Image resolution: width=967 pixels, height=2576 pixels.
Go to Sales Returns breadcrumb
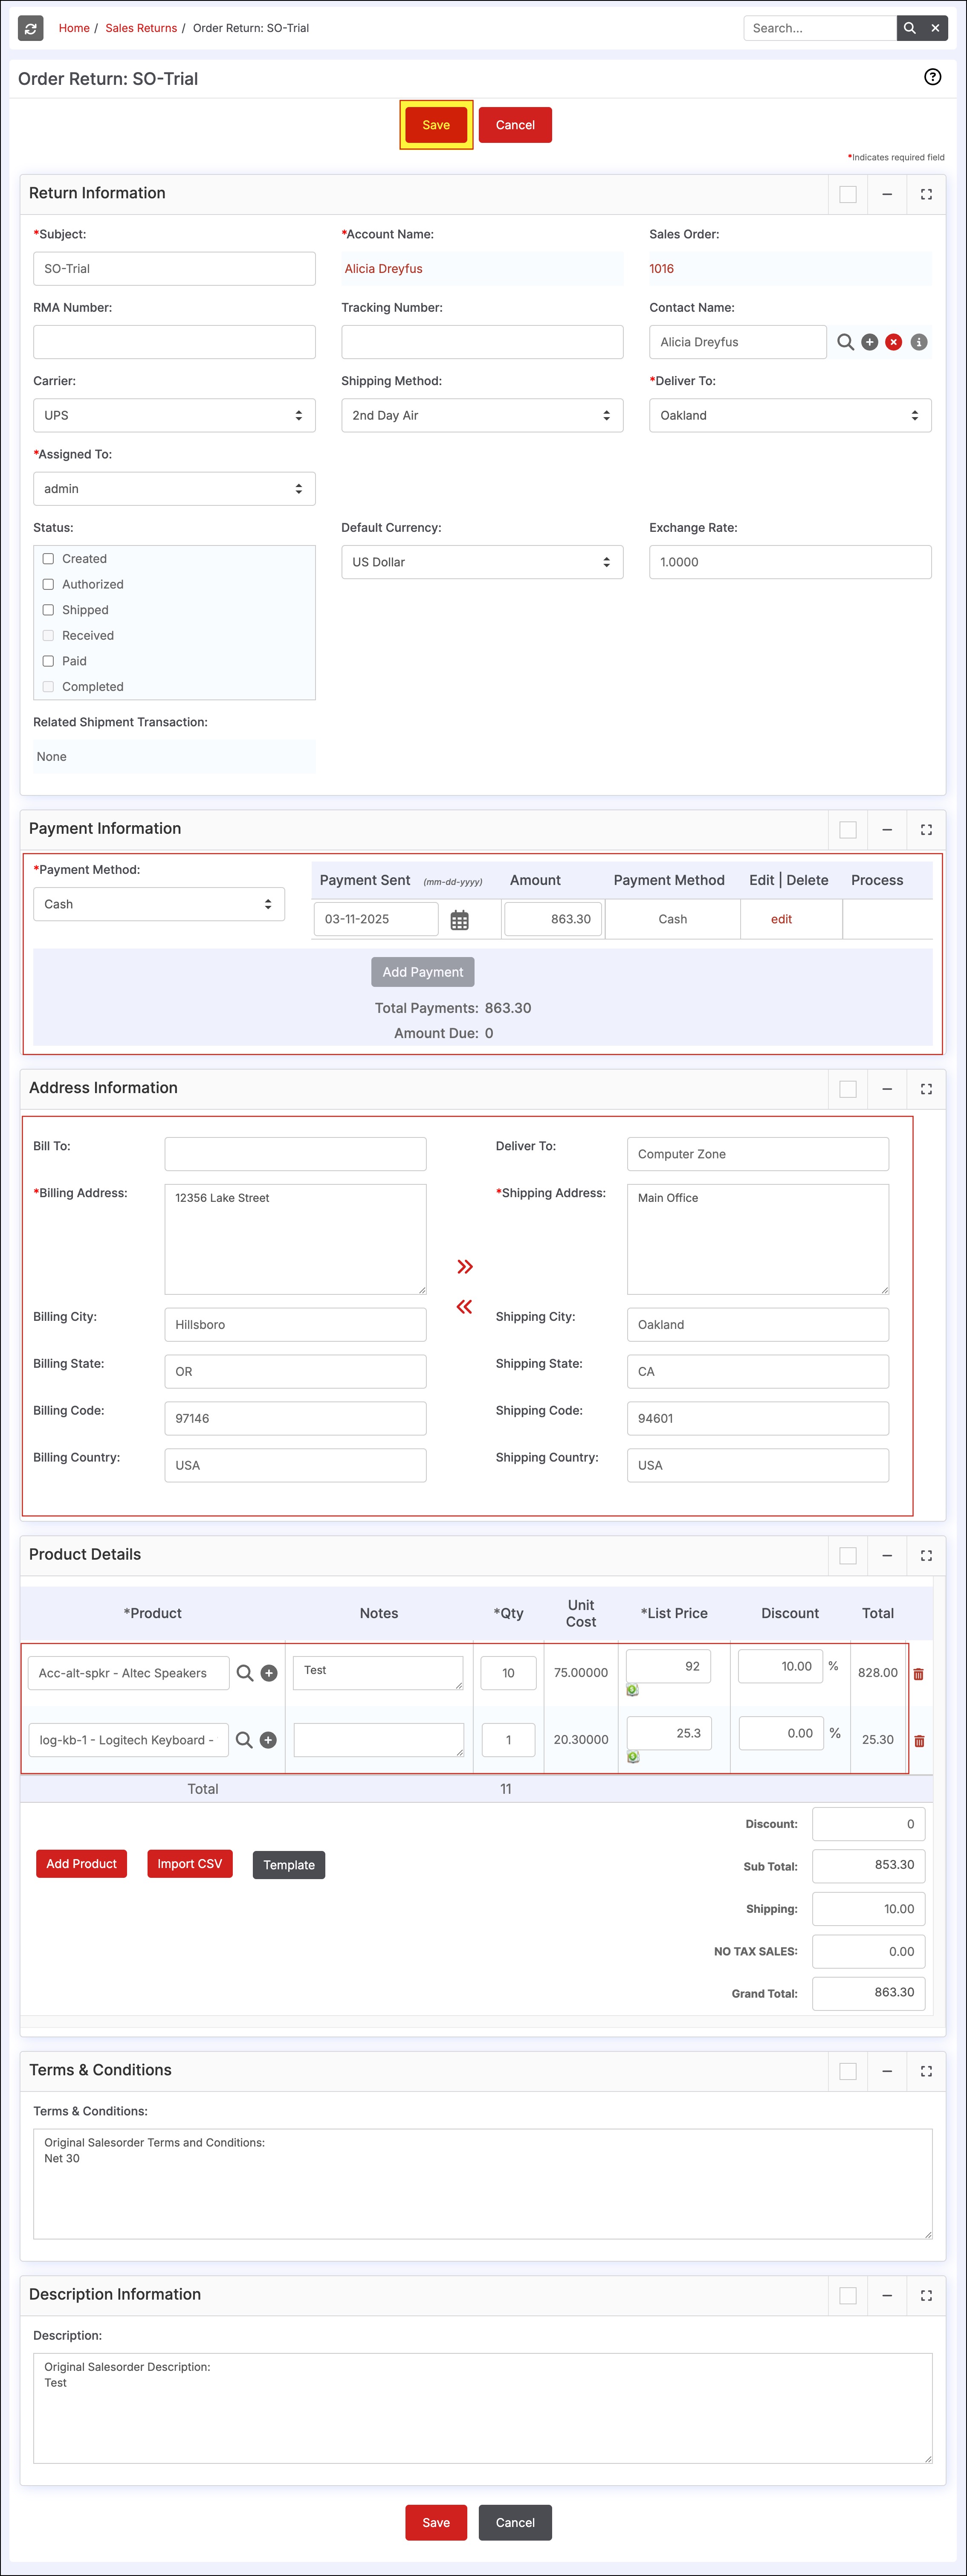pos(141,28)
